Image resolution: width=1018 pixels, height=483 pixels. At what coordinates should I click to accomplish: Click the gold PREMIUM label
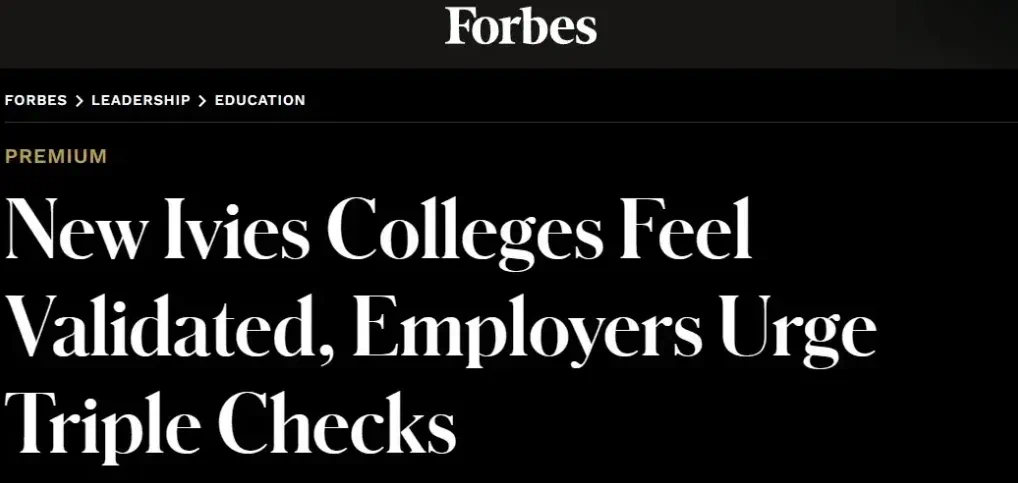click(x=56, y=156)
